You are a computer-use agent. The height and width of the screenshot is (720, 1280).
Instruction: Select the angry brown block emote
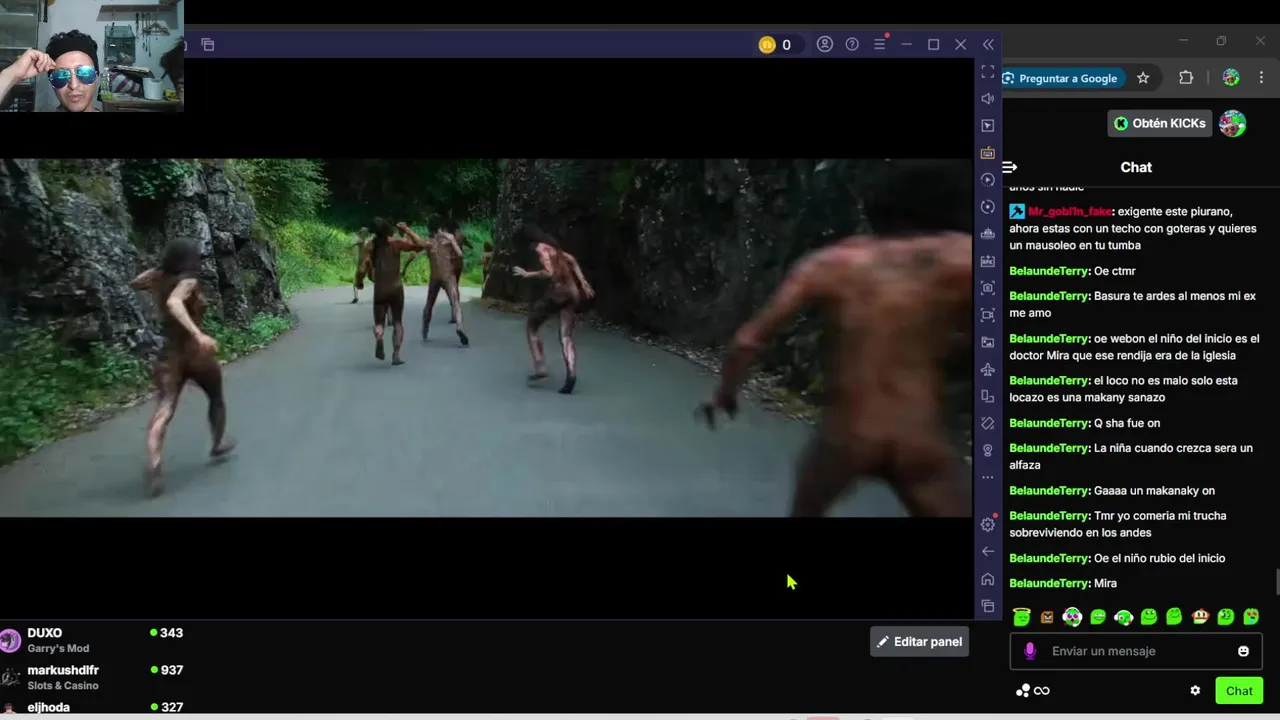click(1047, 617)
